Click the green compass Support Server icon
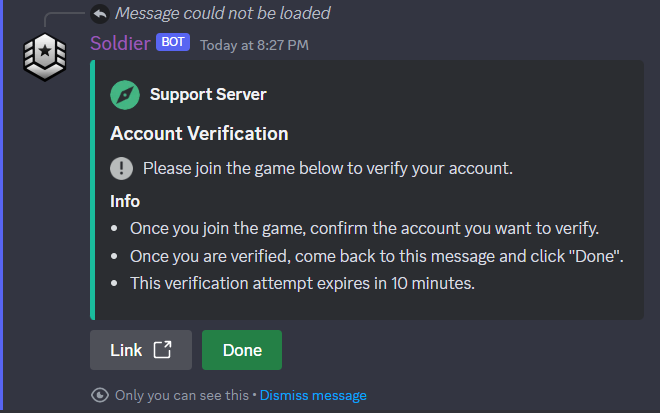This screenshot has width=660, height=413. 124,95
